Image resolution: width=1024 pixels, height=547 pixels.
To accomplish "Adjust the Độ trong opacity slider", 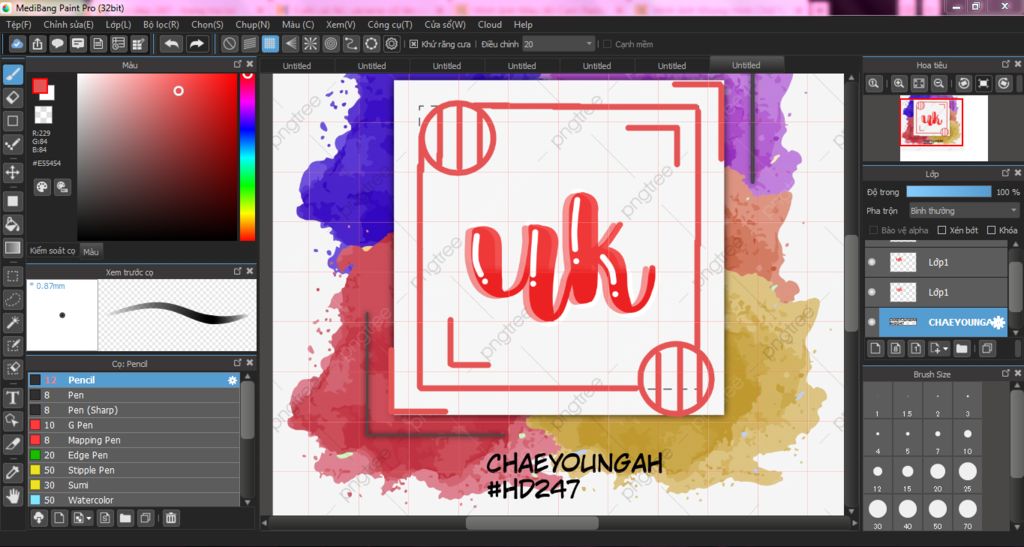I will coord(948,192).
